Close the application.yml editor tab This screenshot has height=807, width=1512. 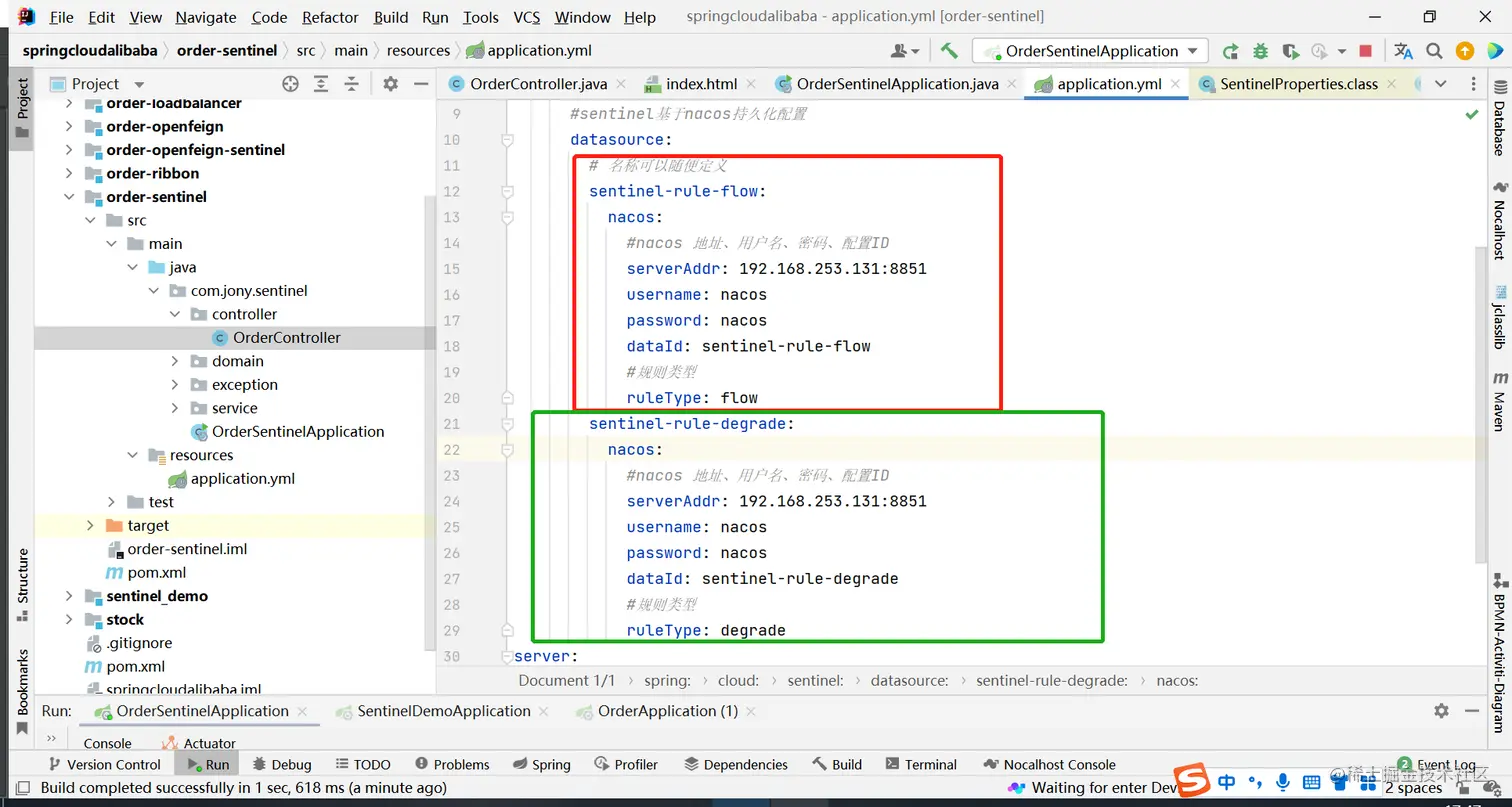click(x=1175, y=84)
